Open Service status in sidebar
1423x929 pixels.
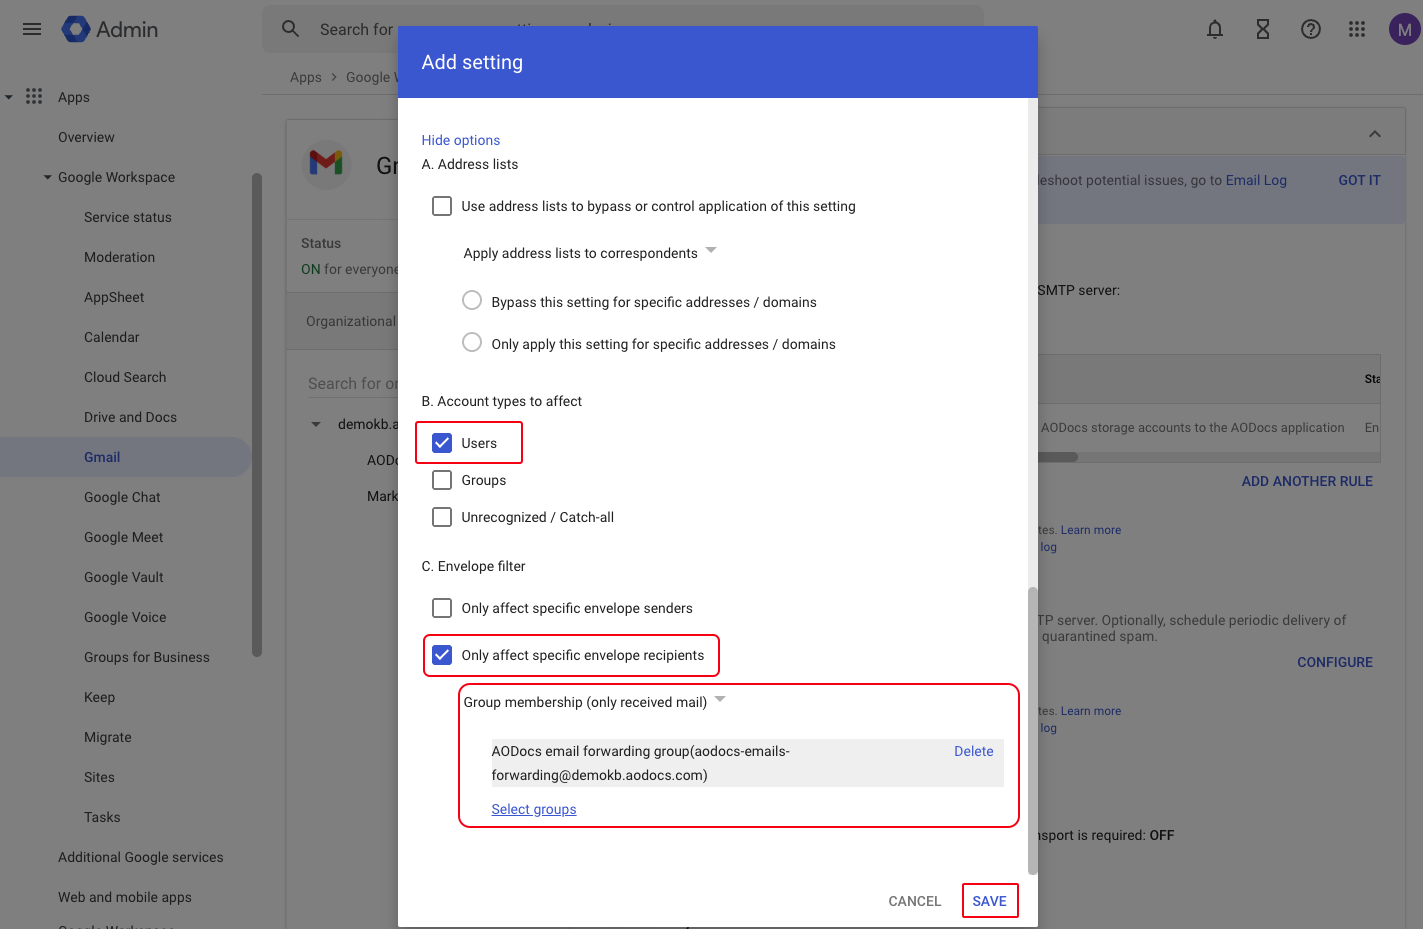pyautogui.click(x=128, y=217)
